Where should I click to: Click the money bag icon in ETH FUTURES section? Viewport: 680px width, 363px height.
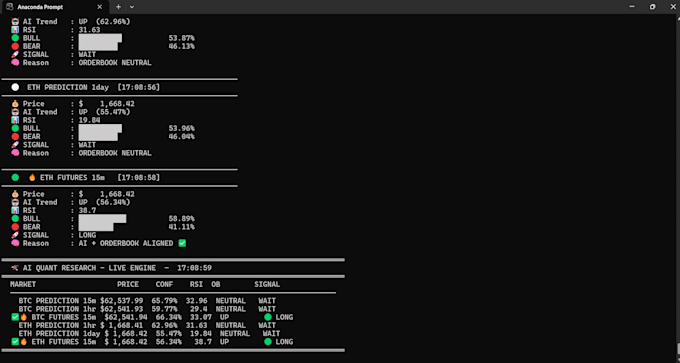pos(15,194)
